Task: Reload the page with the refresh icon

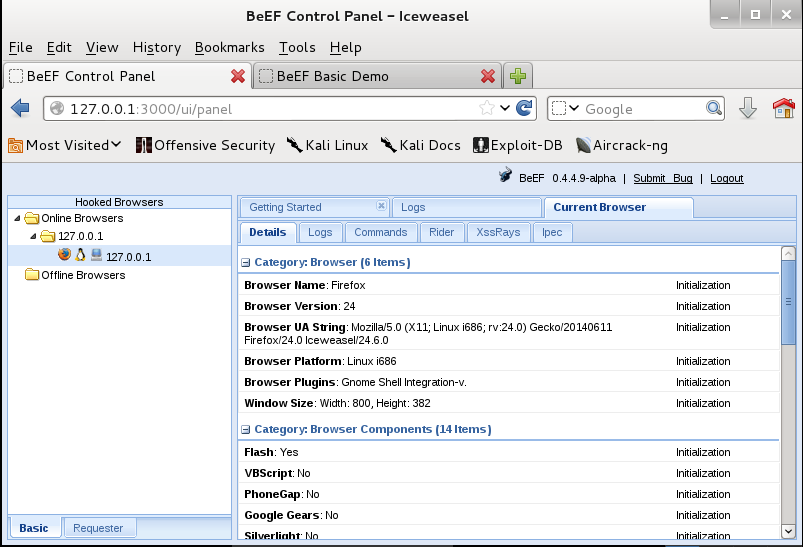Action: click(x=524, y=108)
